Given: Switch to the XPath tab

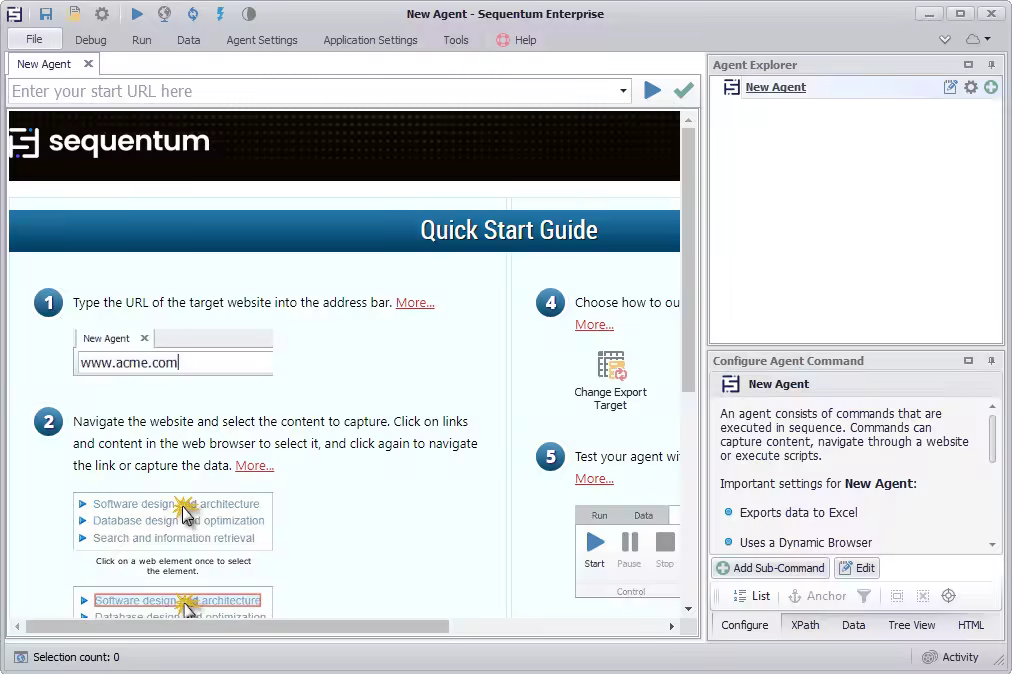Looking at the screenshot, I should click(805, 625).
